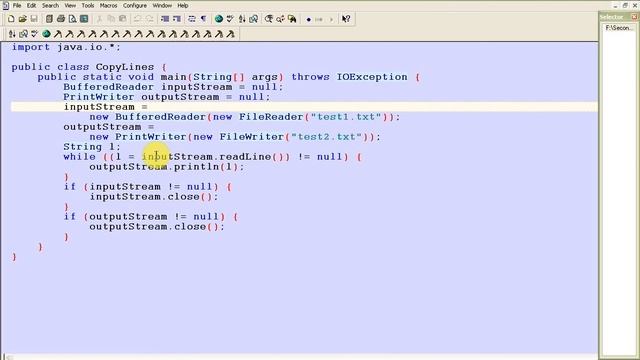
Task: Click the class name CopyLines
Action: (x=125, y=67)
